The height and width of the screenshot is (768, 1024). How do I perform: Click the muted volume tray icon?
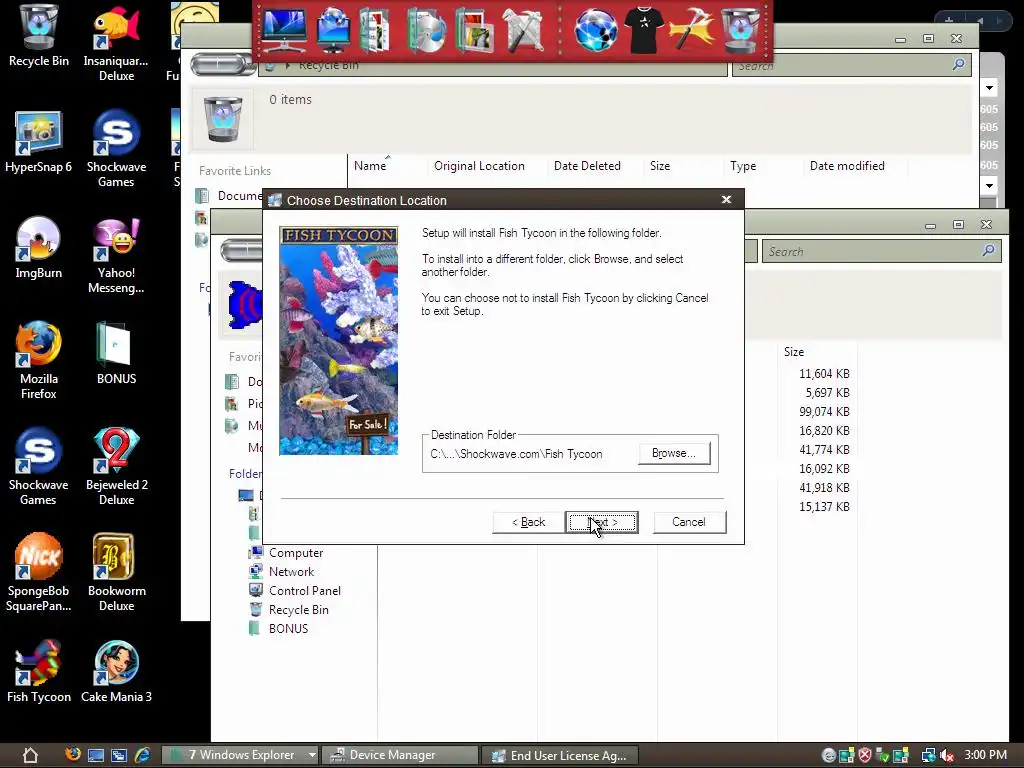tap(948, 756)
